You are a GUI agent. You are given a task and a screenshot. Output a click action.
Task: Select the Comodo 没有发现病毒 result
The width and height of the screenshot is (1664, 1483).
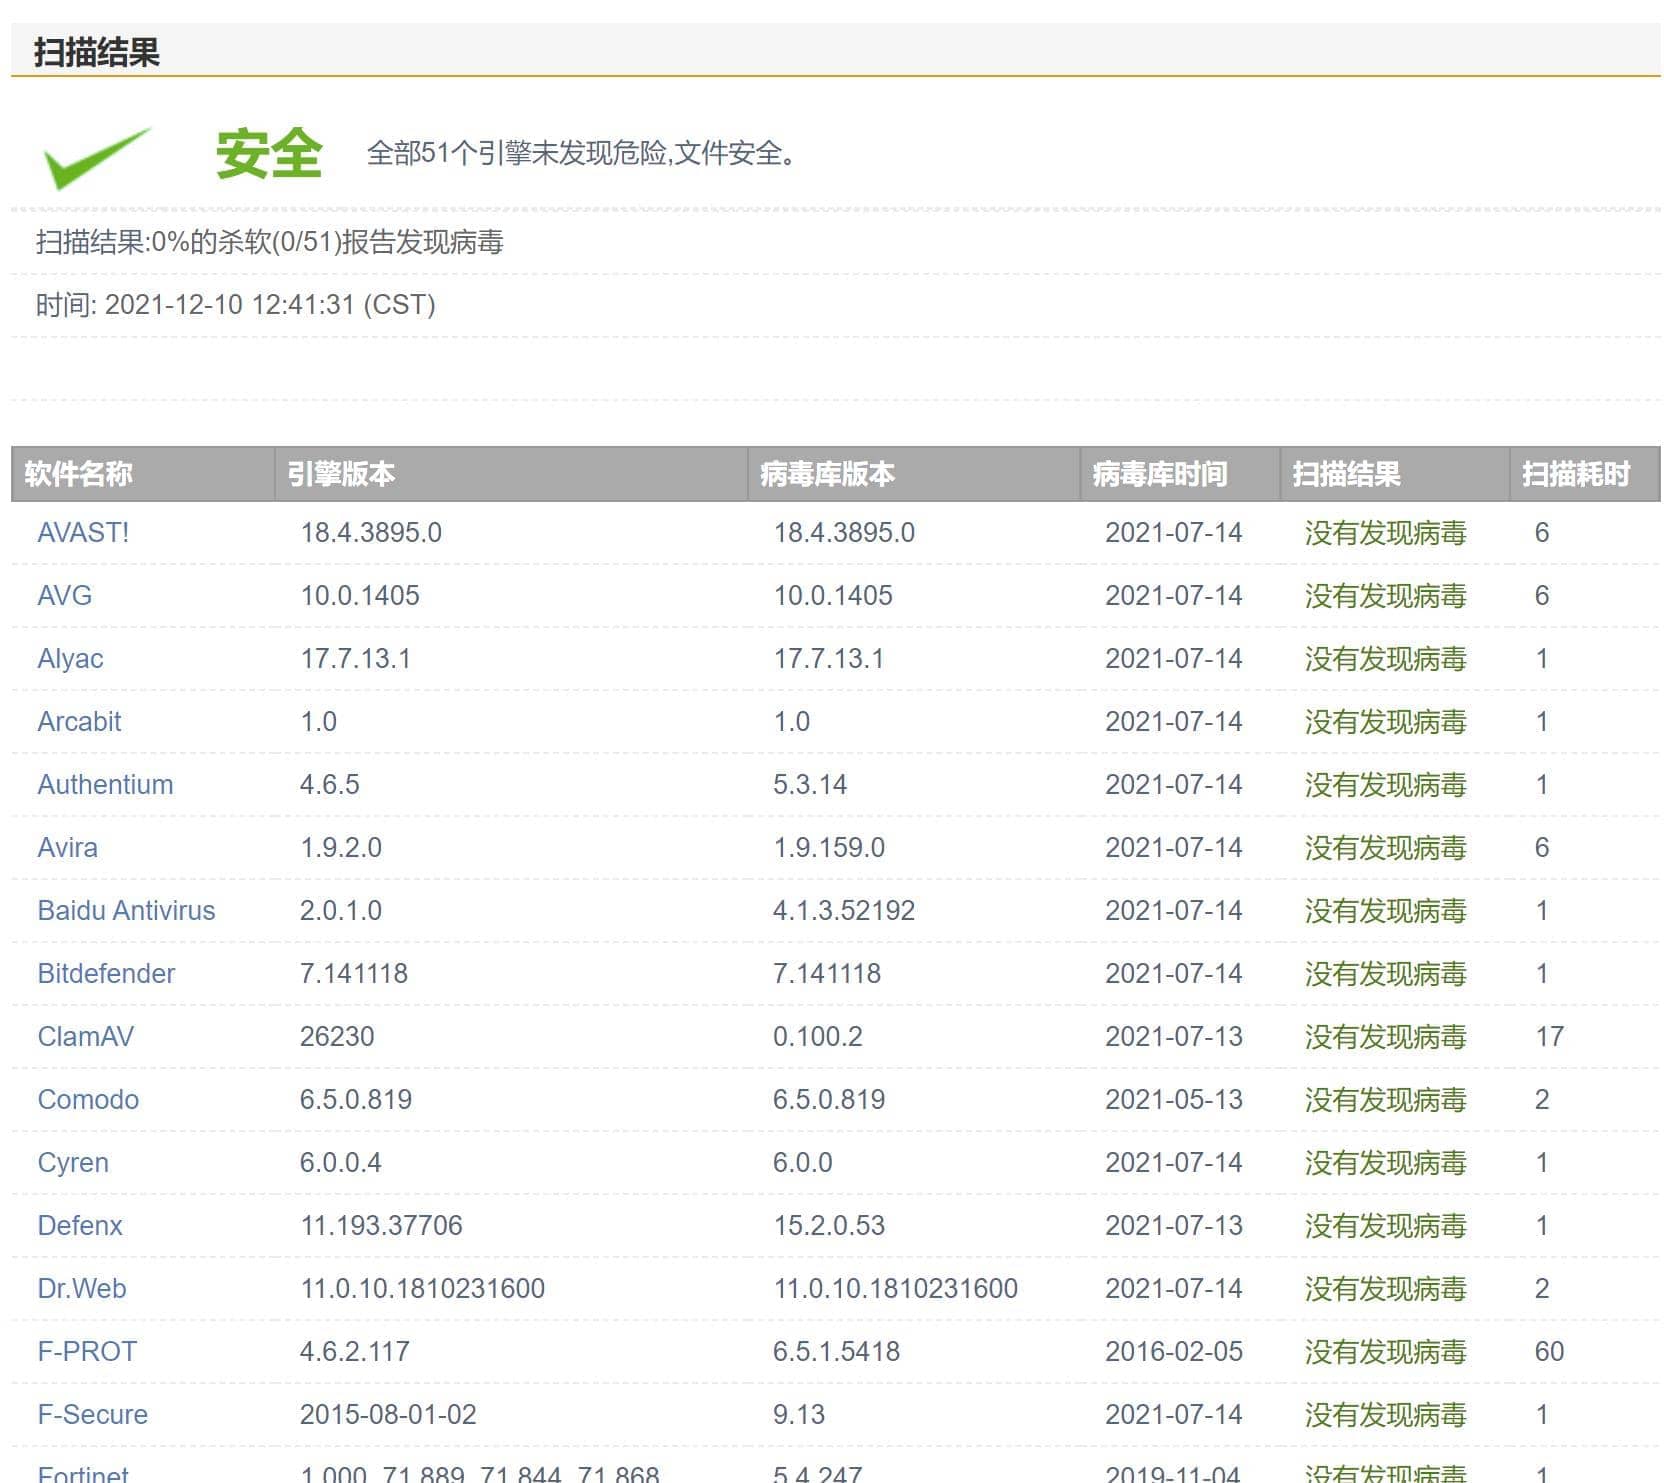[x=1385, y=1099]
